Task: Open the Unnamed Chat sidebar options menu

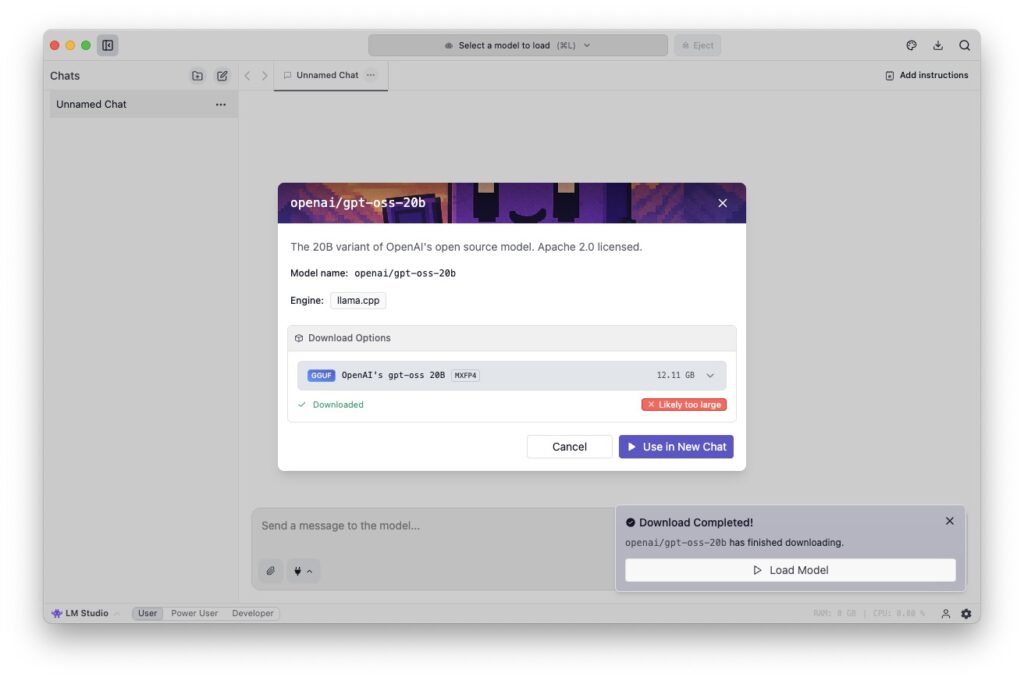Action: (221, 104)
